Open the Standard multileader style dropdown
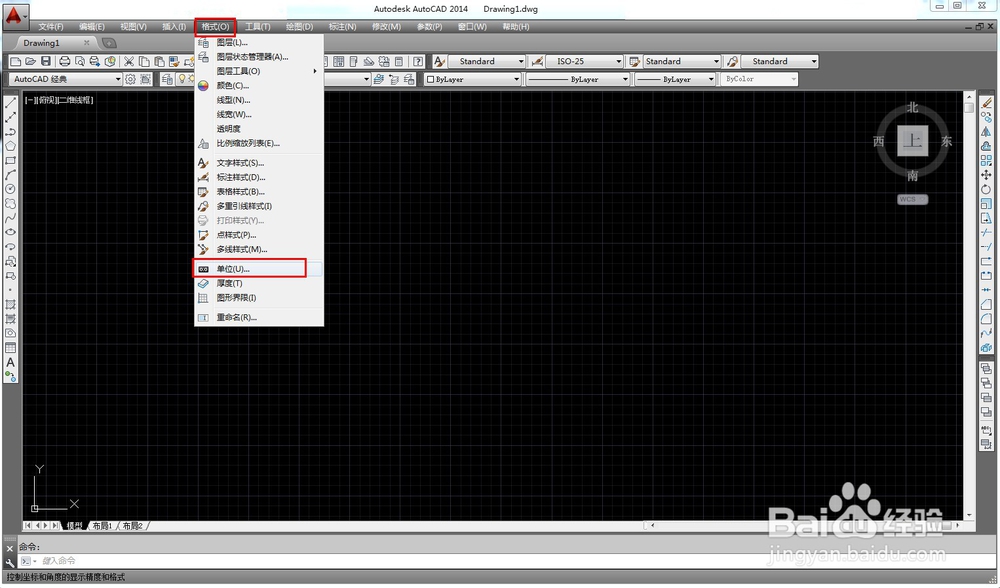The height and width of the screenshot is (588, 1000). pyautogui.click(x=779, y=61)
